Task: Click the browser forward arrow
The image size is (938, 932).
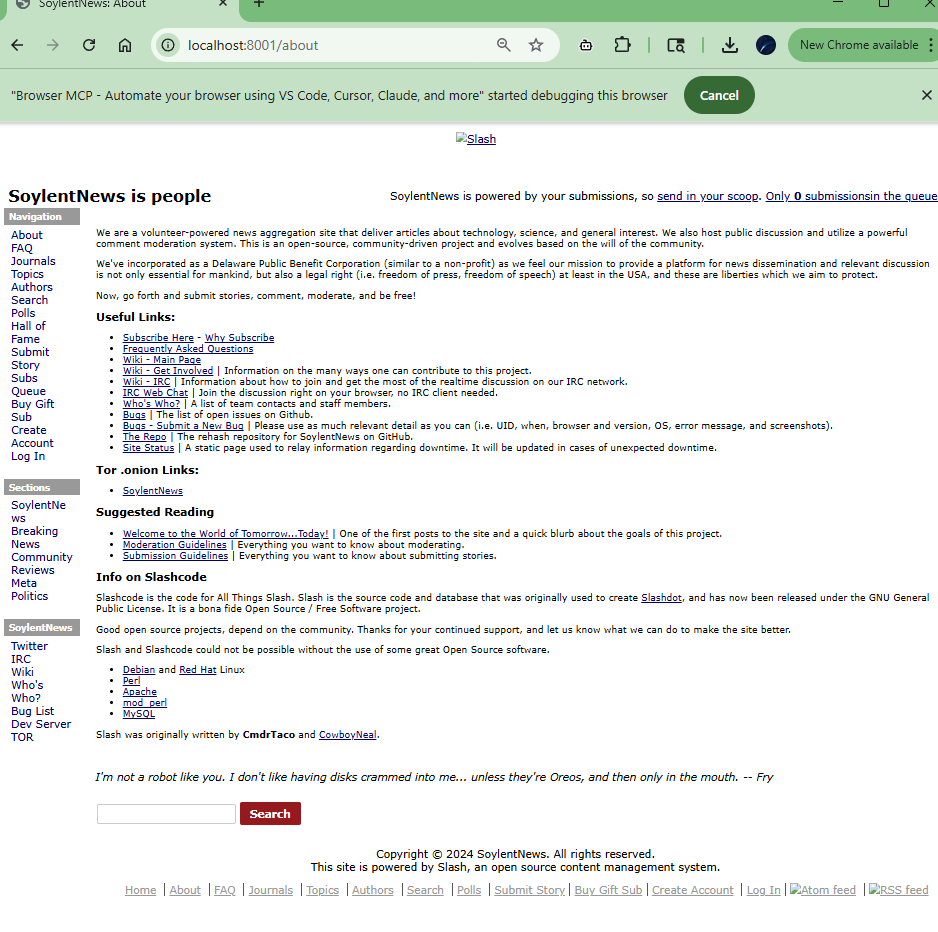Action: coord(53,45)
